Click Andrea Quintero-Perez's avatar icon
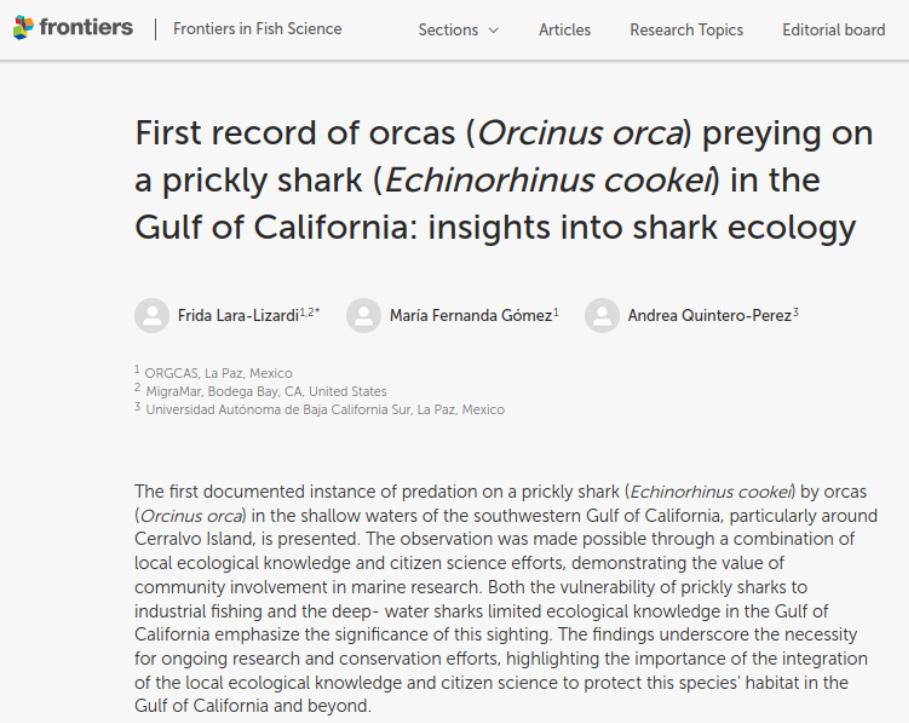Screen dimensions: 909x723 (602, 315)
